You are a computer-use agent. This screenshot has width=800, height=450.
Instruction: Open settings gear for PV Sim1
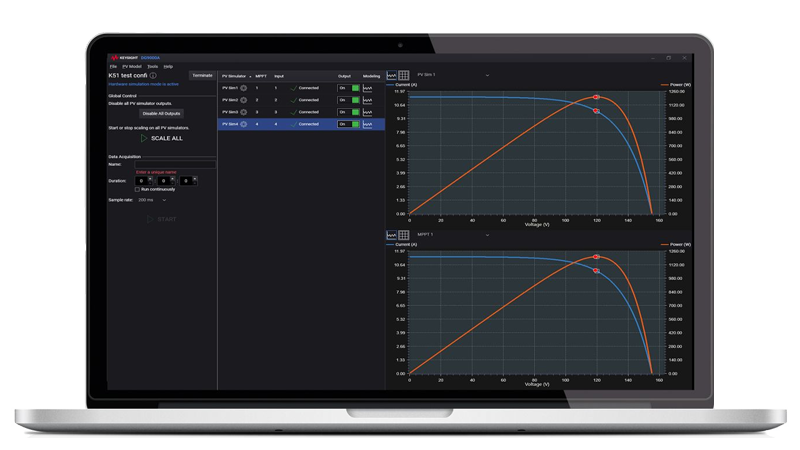(244, 88)
